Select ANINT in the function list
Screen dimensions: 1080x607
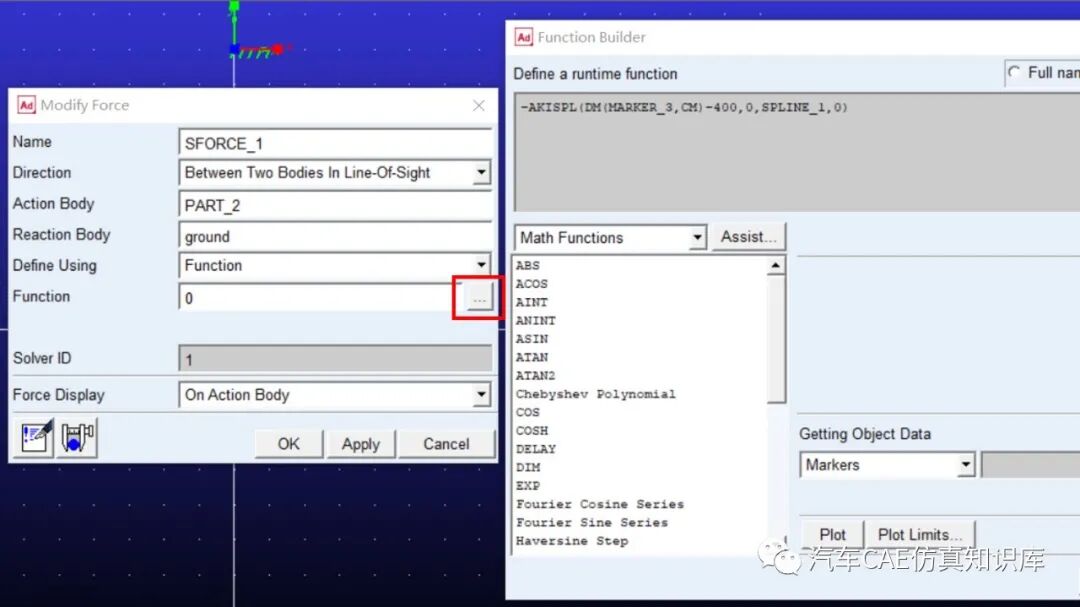coord(535,320)
